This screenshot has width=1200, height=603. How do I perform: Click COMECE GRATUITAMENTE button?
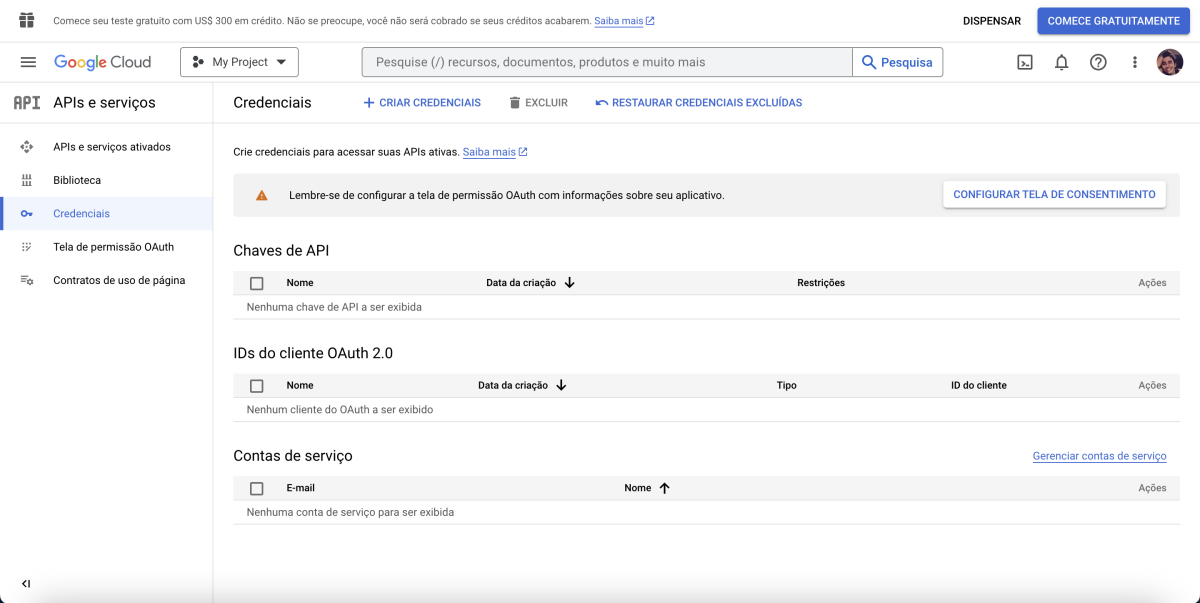(1113, 21)
